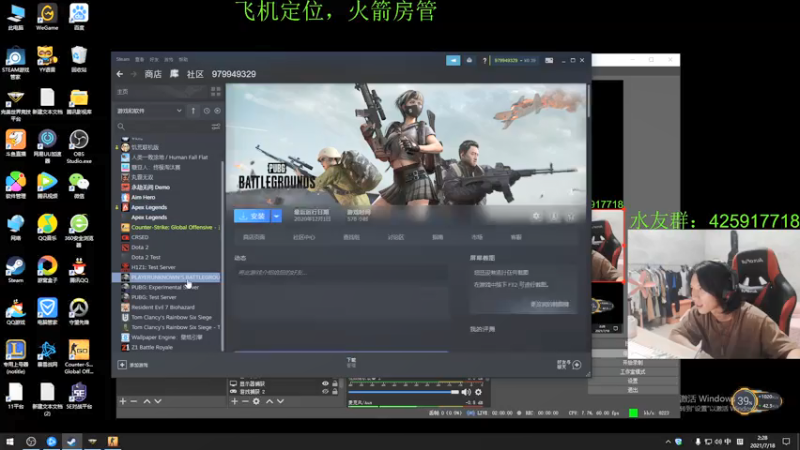Move OBS scene up with arrow
The image size is (800, 450).
pyautogui.click(x=147, y=402)
